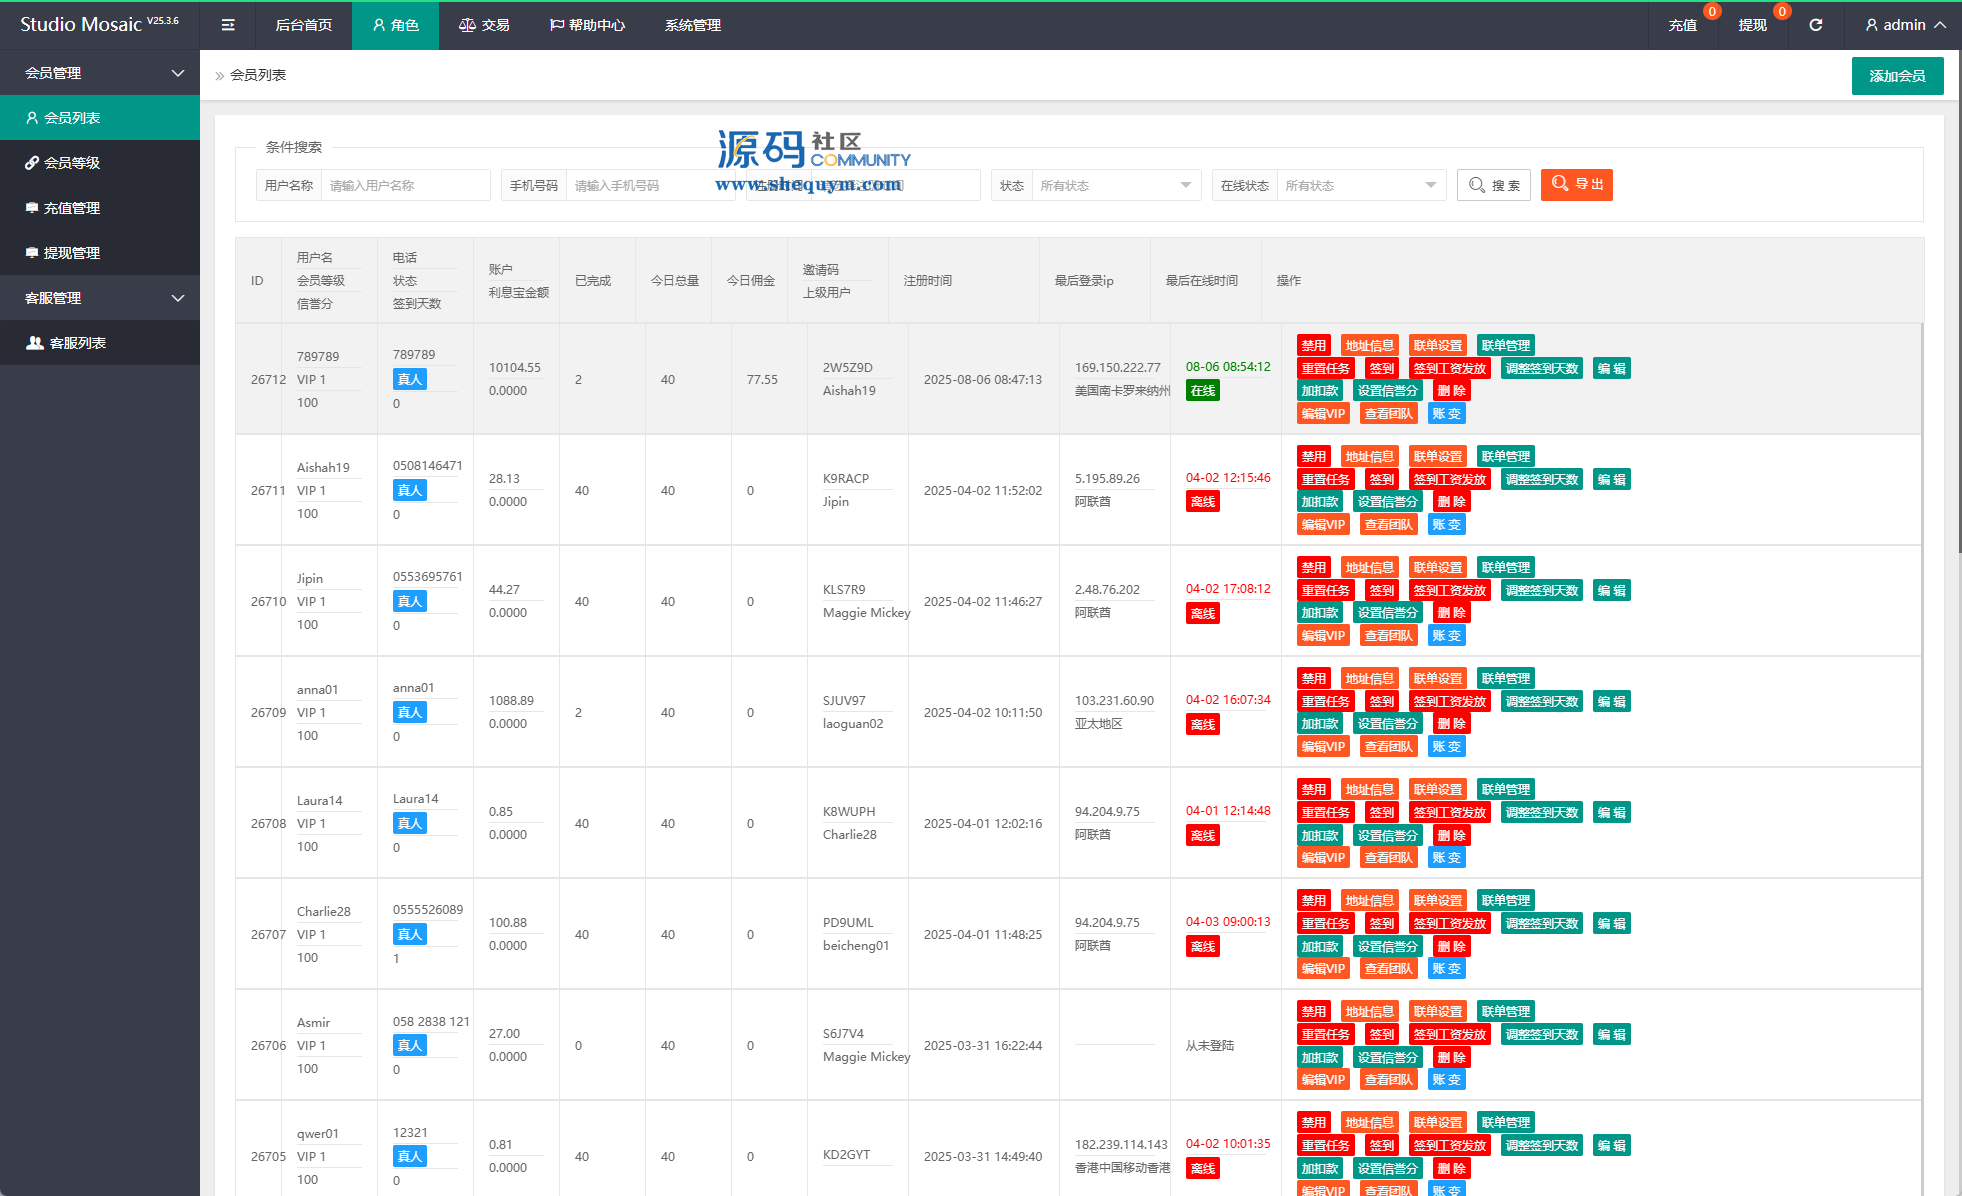The image size is (1962, 1196).
Task: Open 提现管理 in the sidebar
Action: (x=72, y=253)
